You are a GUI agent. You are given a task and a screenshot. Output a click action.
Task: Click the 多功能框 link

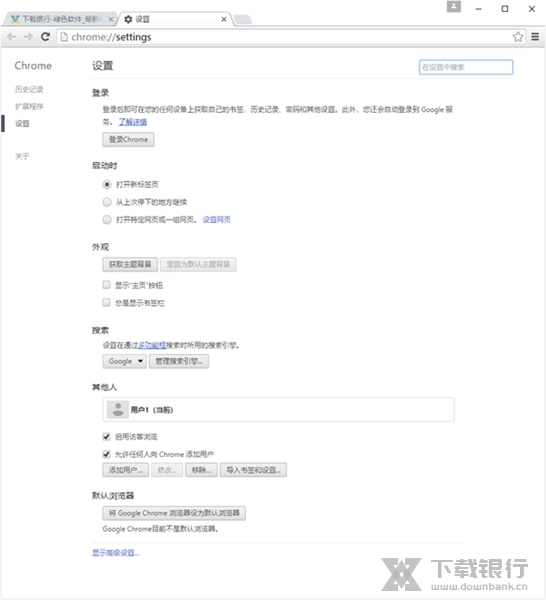(152, 346)
